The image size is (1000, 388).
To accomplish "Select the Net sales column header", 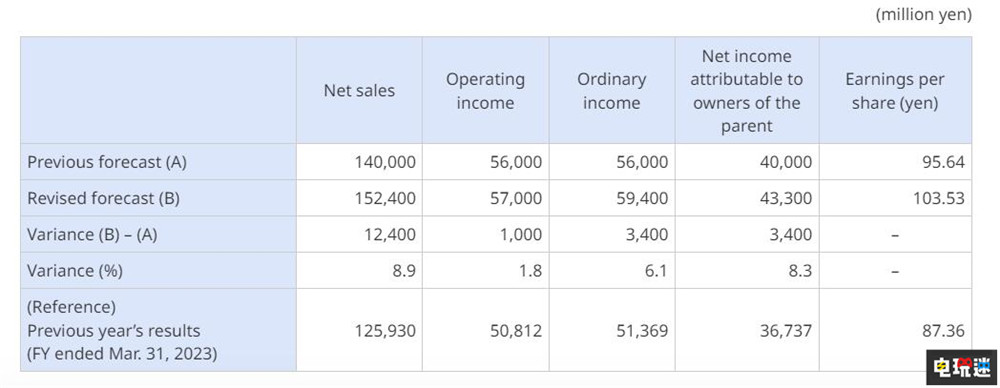I will tap(359, 91).
